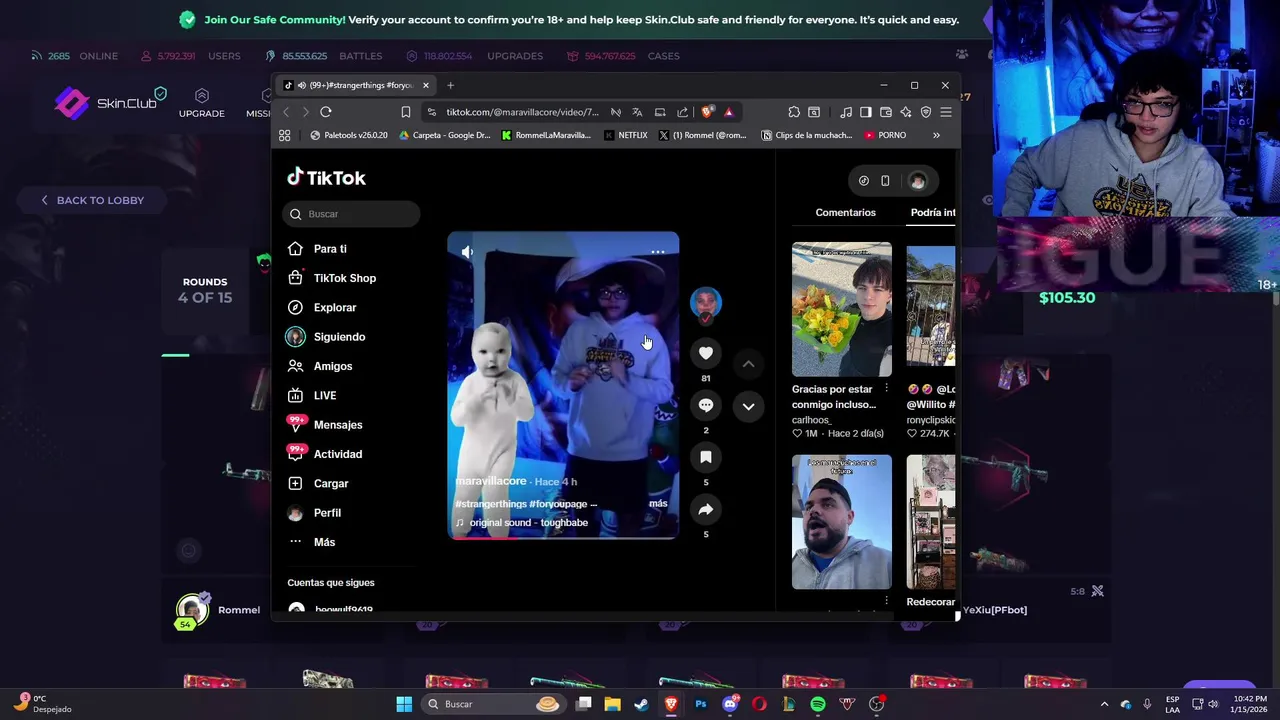The width and height of the screenshot is (1280, 720).
Task: Open Paletools v26.0.20 bookmark
Action: coord(349,135)
